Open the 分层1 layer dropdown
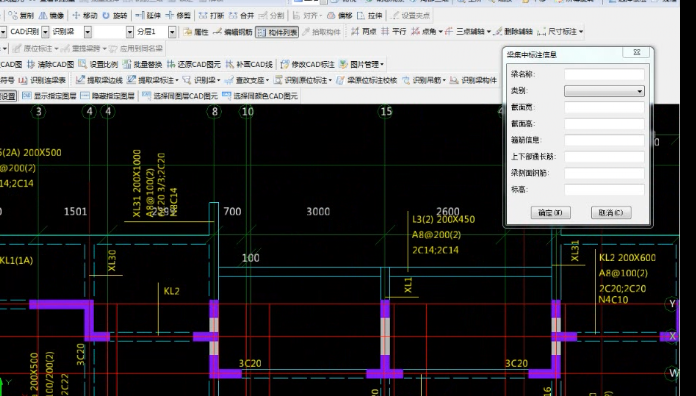This screenshot has width=696, height=396. click(172, 32)
